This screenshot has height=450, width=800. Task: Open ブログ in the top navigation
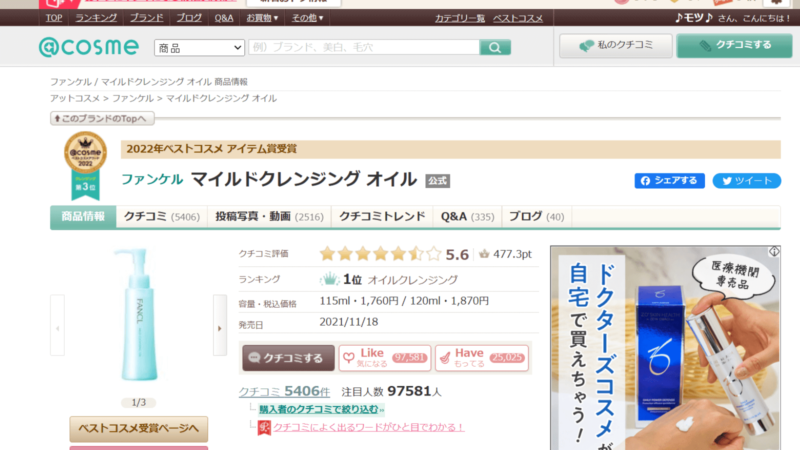tap(189, 18)
